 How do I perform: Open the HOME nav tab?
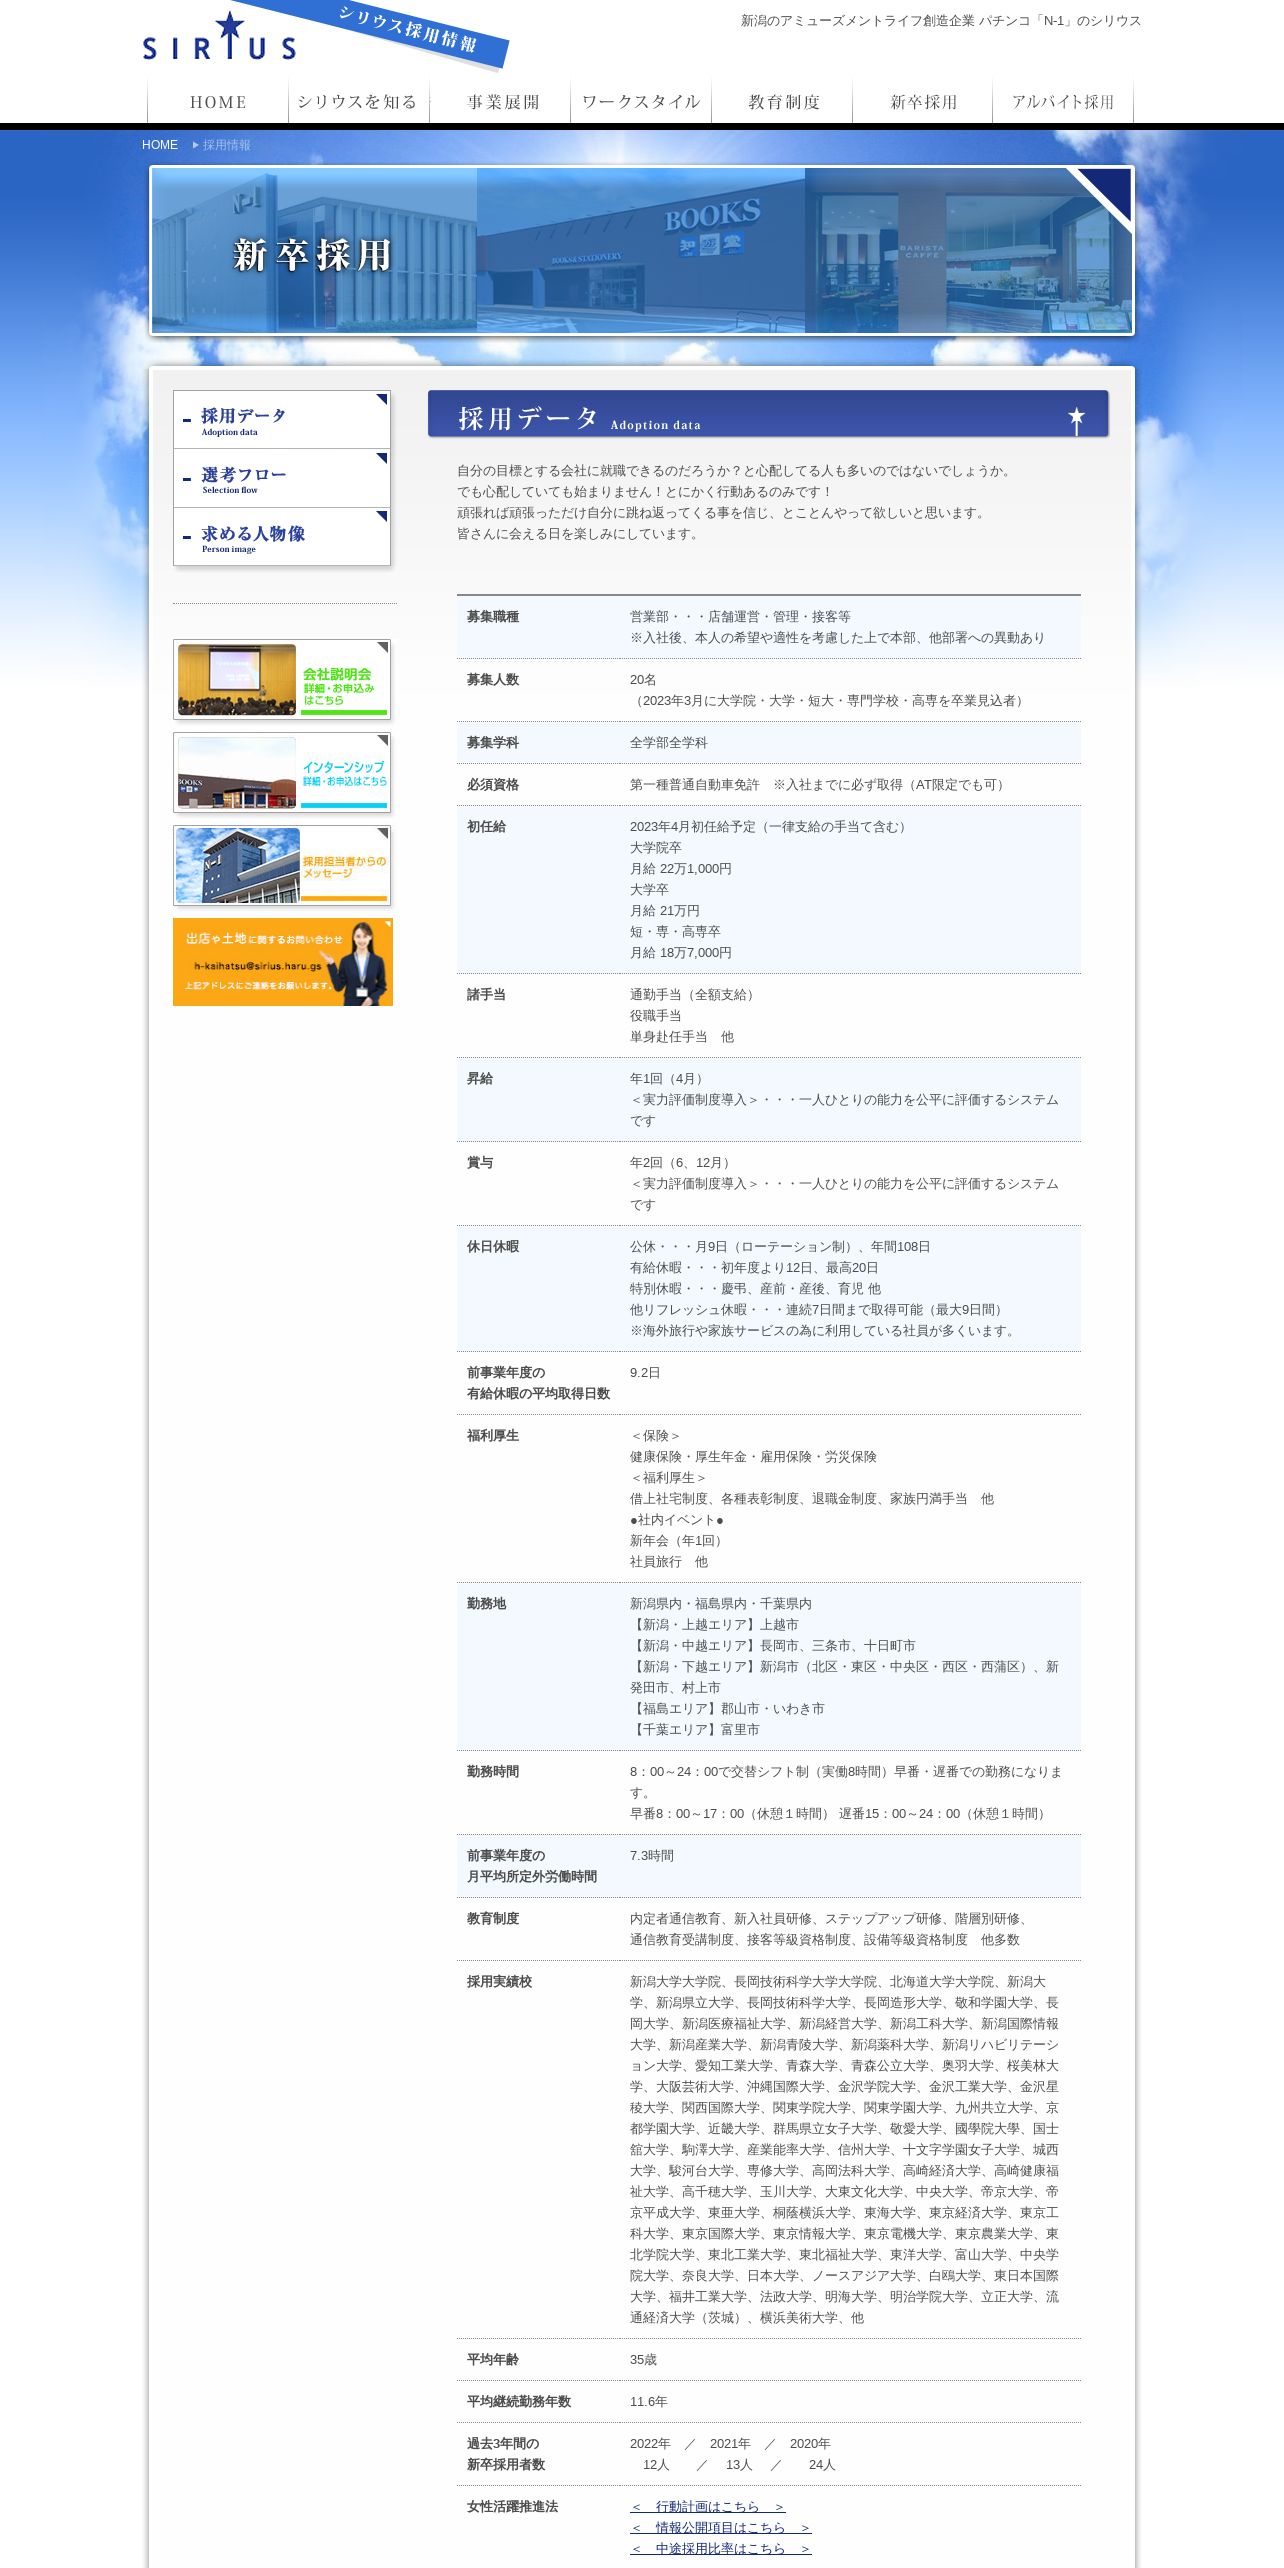(x=218, y=102)
